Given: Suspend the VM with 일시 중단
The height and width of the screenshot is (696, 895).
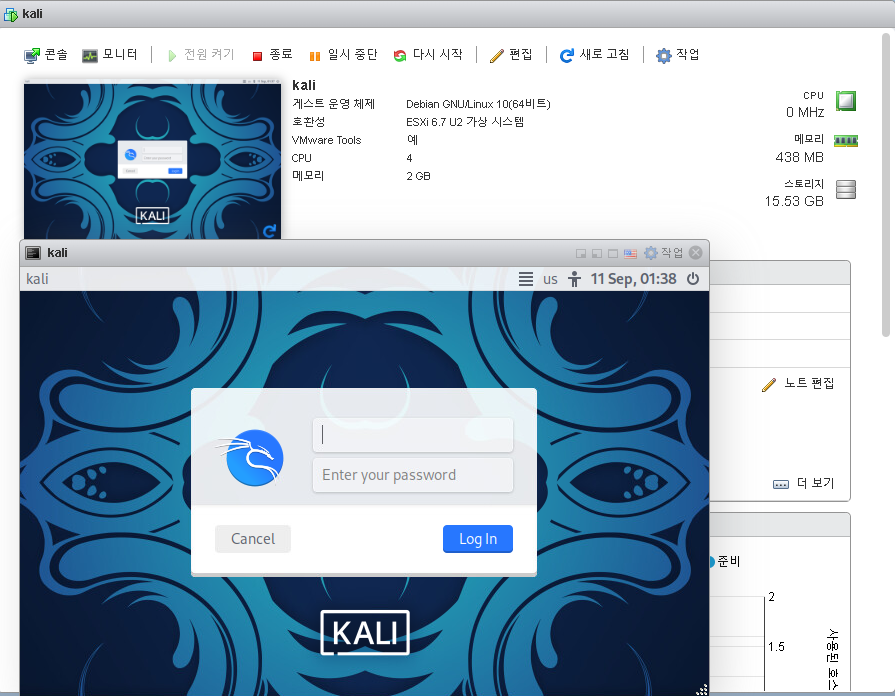Looking at the screenshot, I should point(343,55).
